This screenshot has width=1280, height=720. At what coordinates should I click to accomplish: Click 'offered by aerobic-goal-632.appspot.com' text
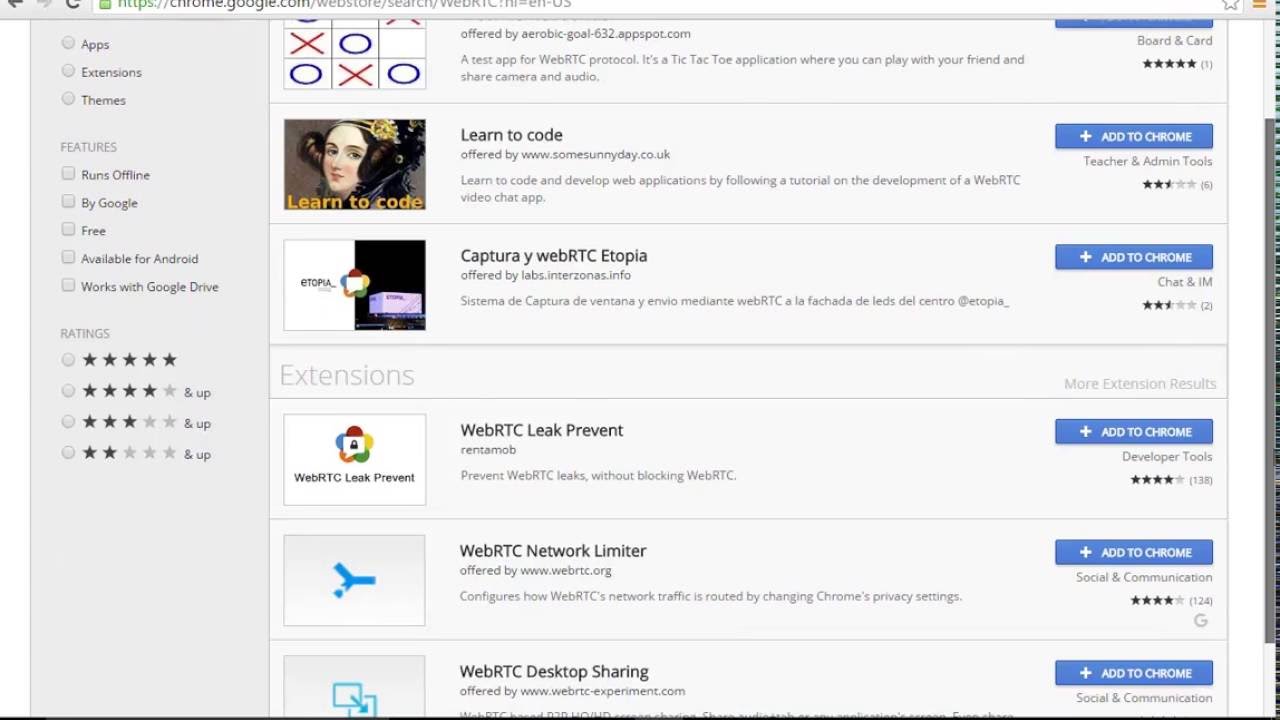(575, 34)
